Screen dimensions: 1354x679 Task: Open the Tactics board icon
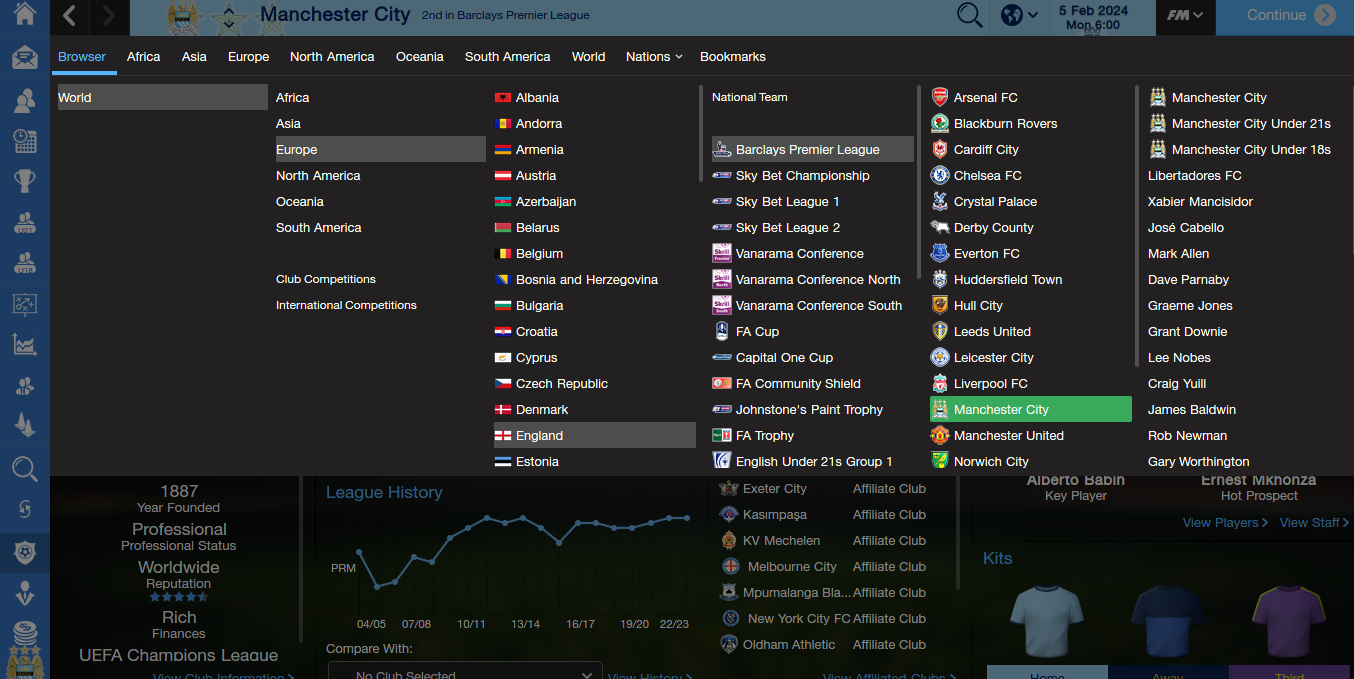tap(25, 304)
